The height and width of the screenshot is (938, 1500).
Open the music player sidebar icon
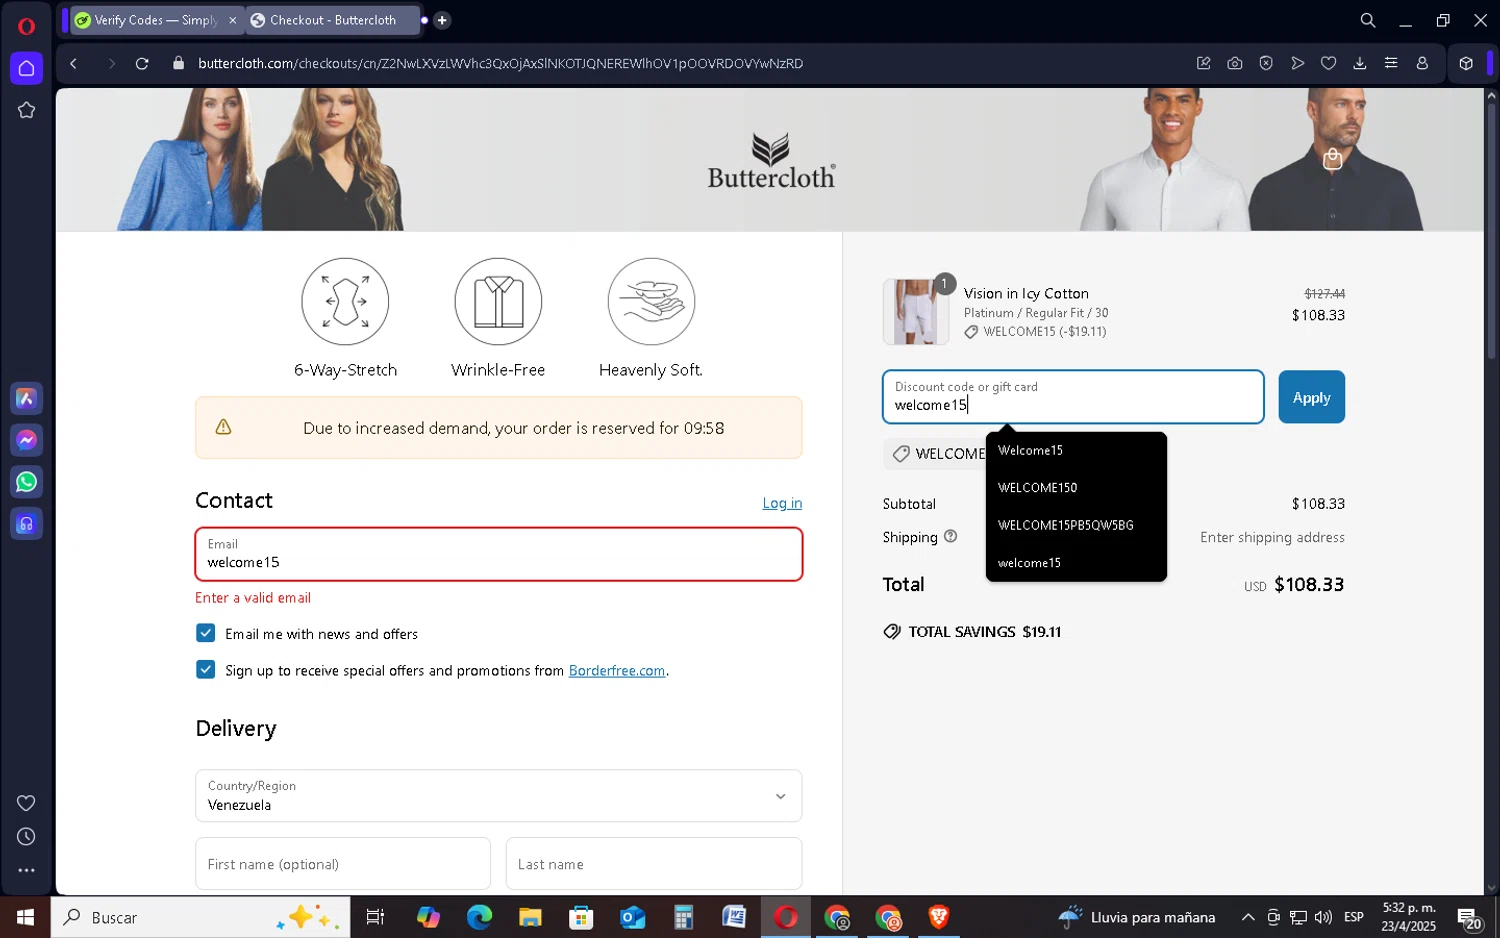point(26,524)
